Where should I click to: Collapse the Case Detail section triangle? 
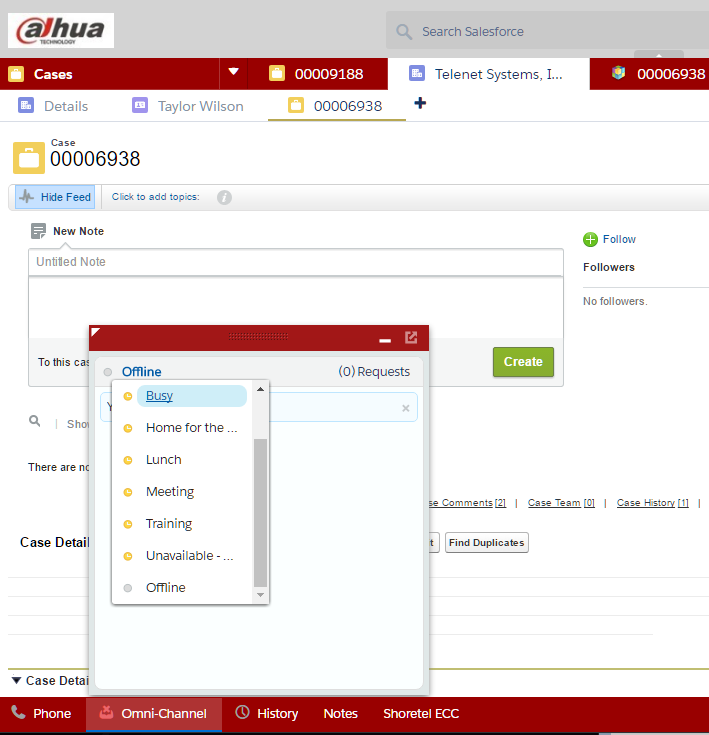pyautogui.click(x=16, y=680)
